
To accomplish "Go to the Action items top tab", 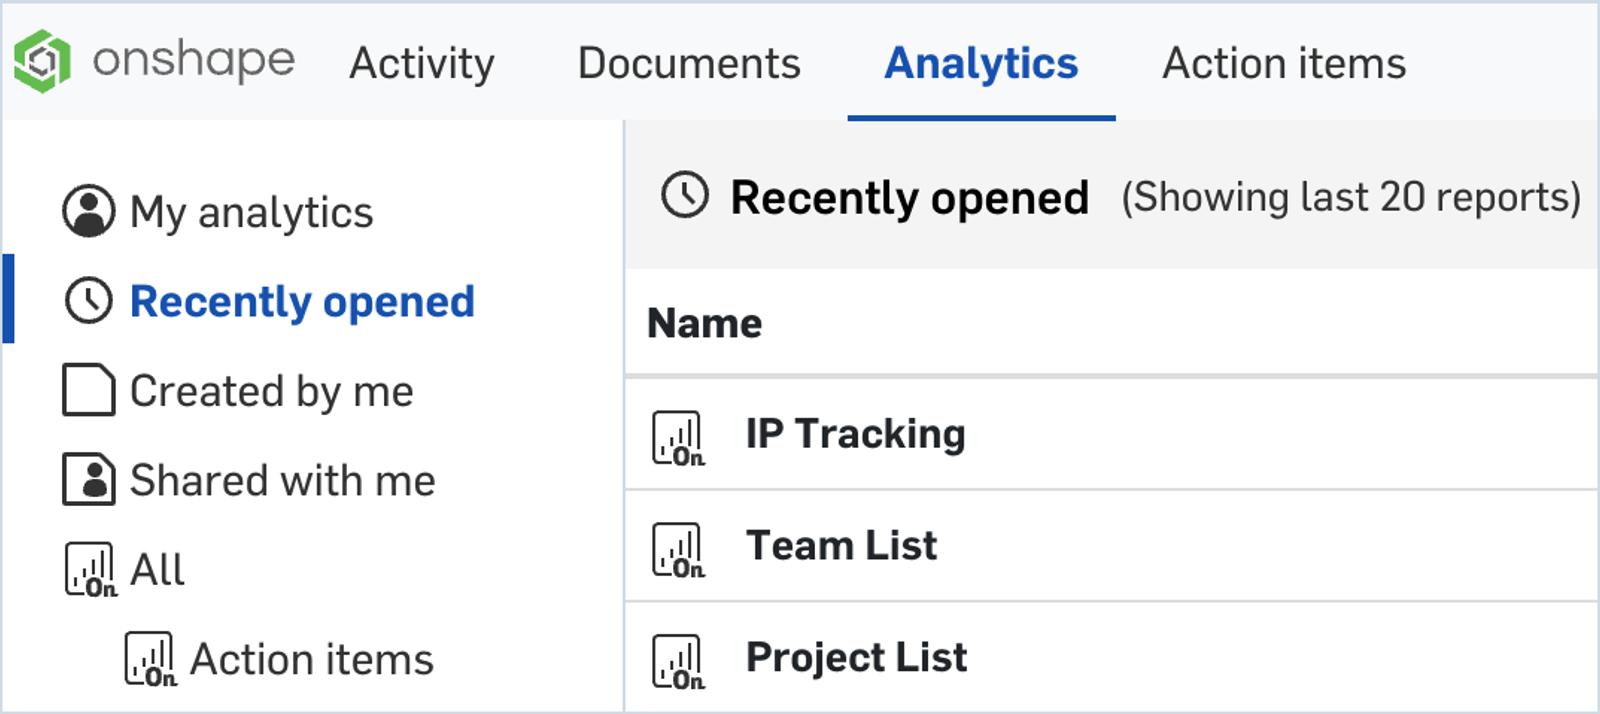I will pyautogui.click(x=1283, y=64).
